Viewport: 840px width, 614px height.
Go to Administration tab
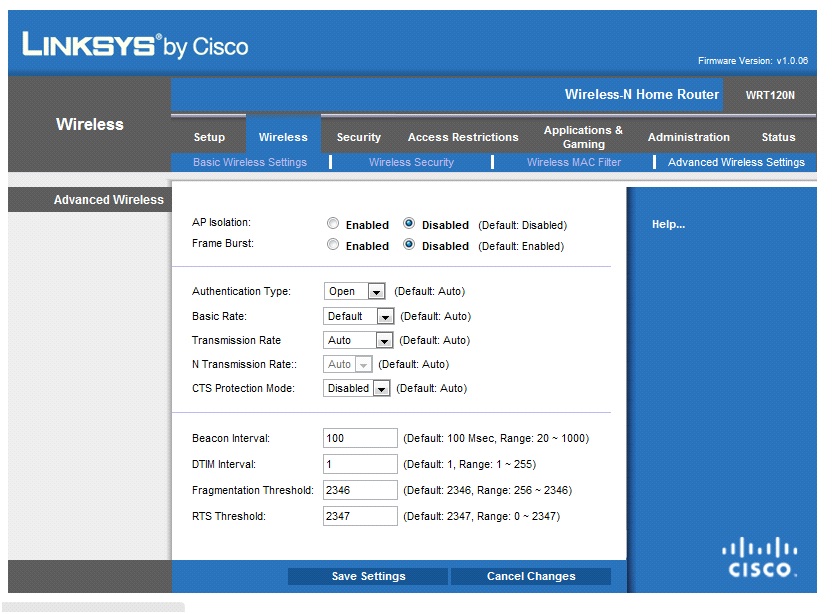pyautogui.click(x=688, y=137)
